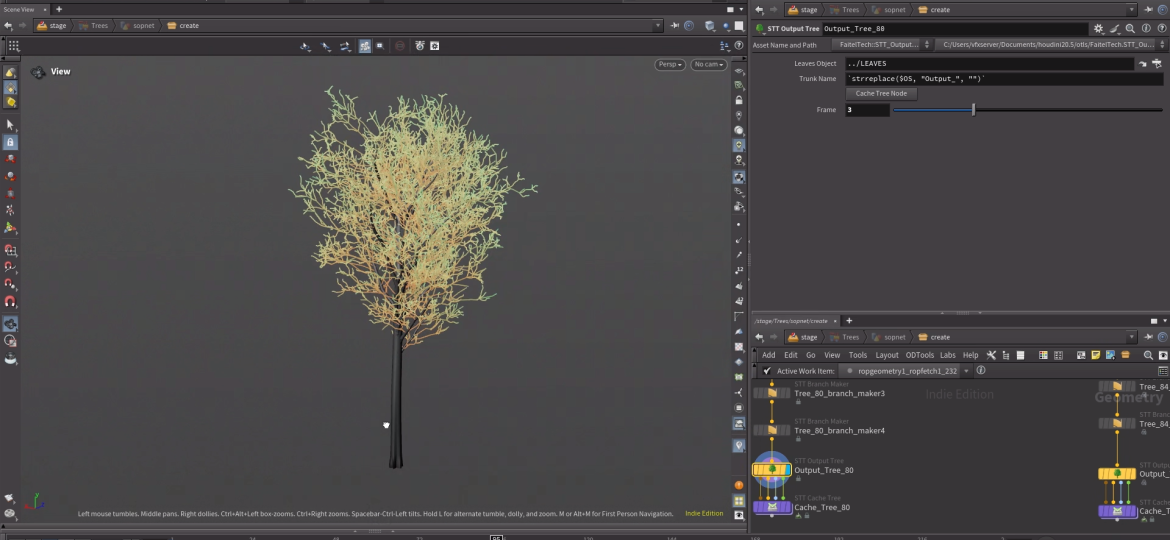Toggle the Active Work Item checkbox

tap(766, 371)
